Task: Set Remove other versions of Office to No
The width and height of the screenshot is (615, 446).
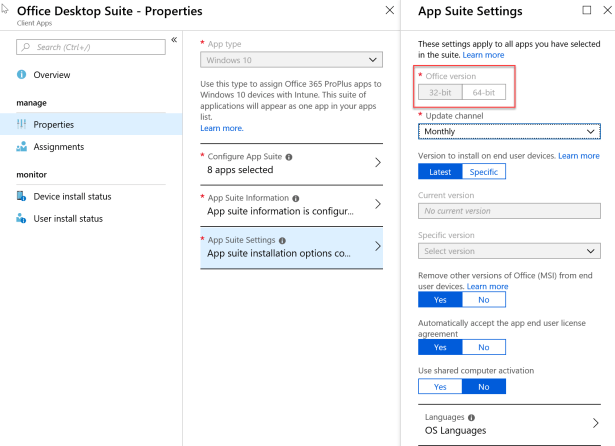Action: (x=484, y=299)
